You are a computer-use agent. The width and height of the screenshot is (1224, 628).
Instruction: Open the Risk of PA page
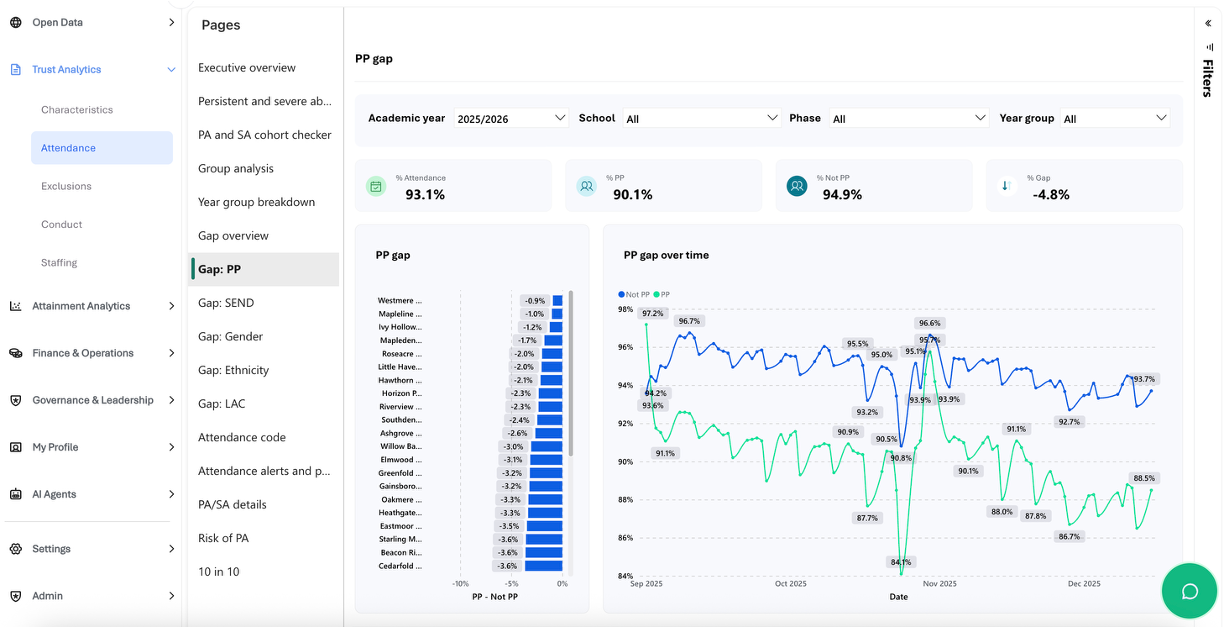pyautogui.click(x=223, y=538)
